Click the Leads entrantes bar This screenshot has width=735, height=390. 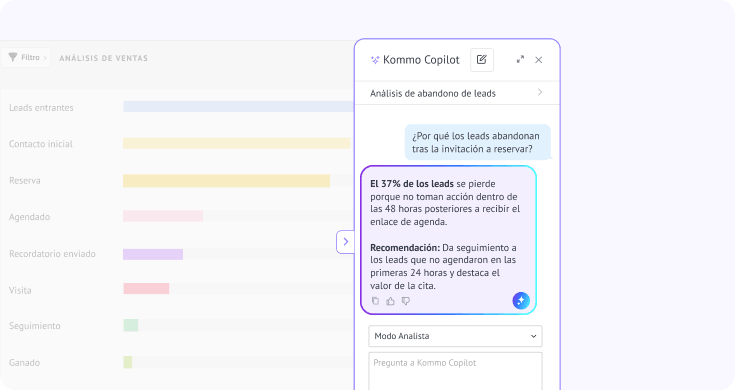coord(238,106)
